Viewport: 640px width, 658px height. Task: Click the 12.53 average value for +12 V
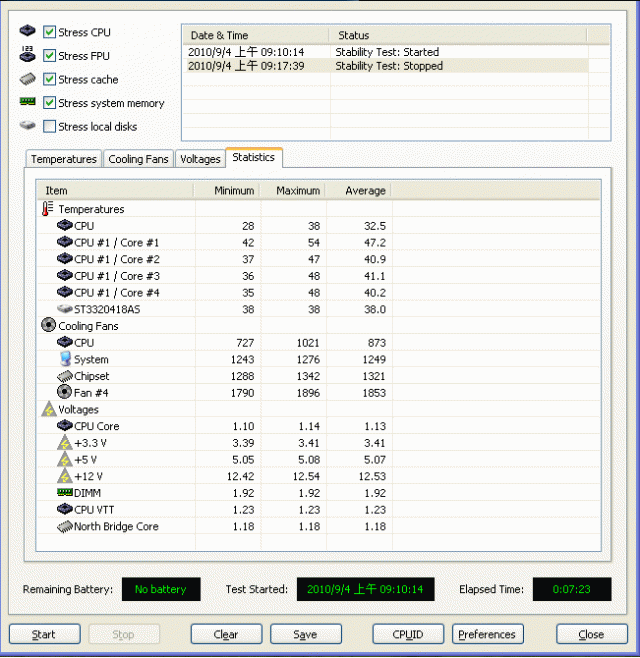372,476
